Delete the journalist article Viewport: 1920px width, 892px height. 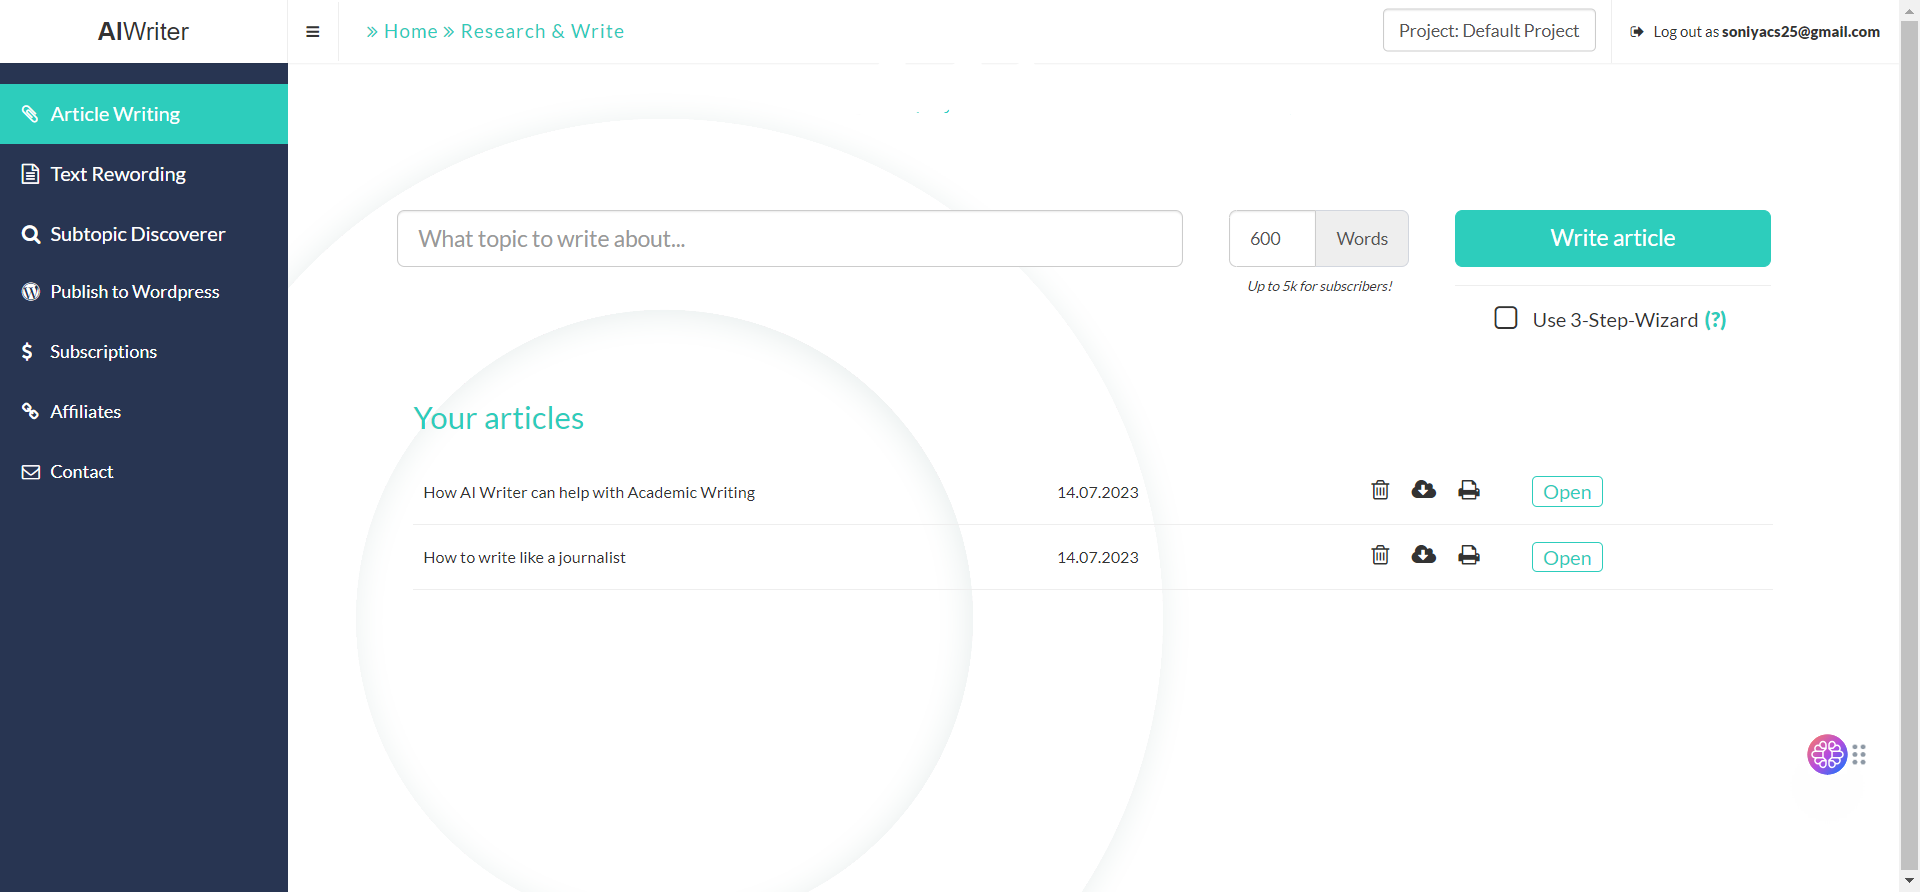[1380, 555]
